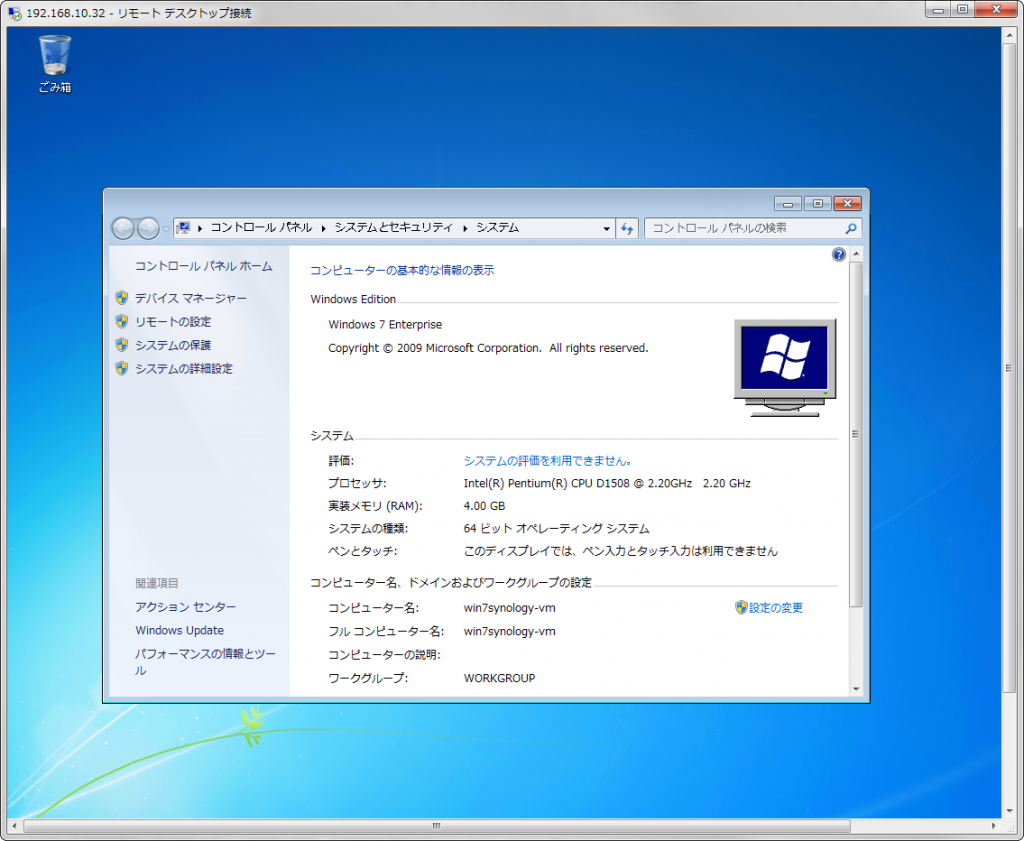This screenshot has width=1024, height=841.
Task: Click shield icon beside システムの保護
Action: [x=121, y=345]
